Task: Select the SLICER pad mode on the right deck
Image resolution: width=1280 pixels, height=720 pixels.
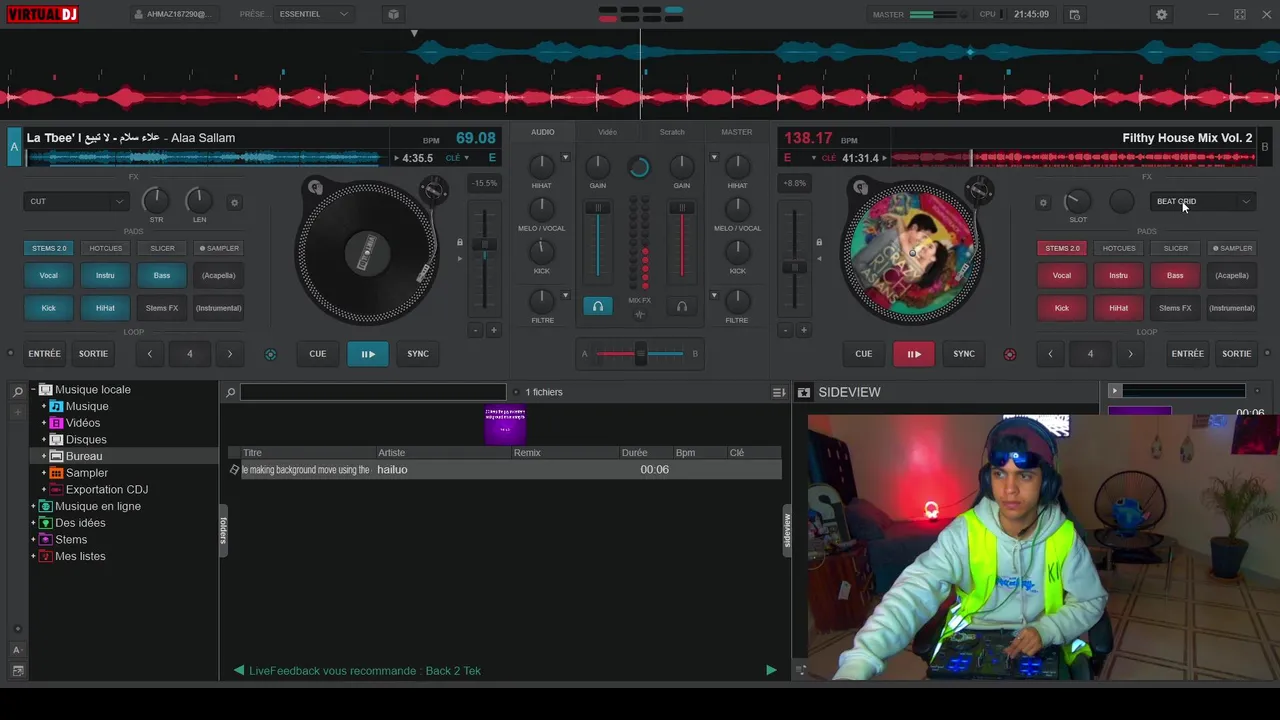Action: coord(1176,248)
